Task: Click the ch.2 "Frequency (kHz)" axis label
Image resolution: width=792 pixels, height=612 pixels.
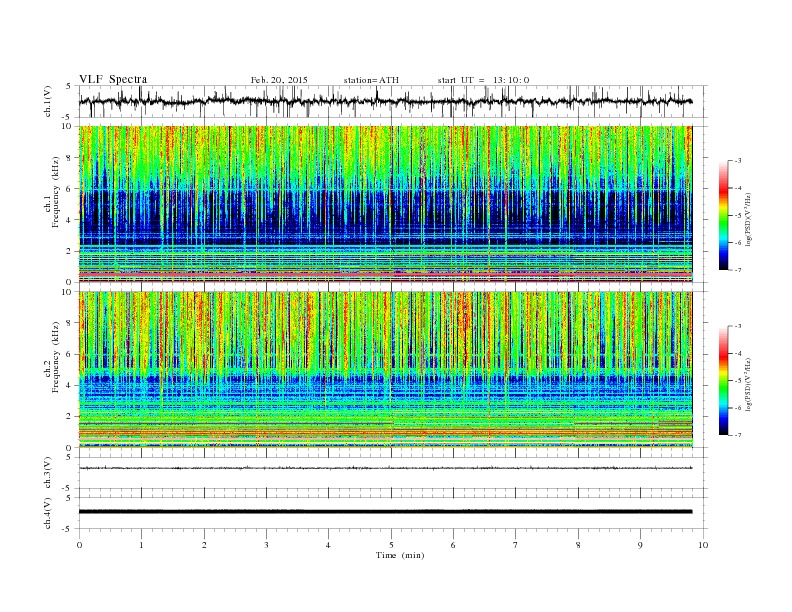Action: click(x=56, y=356)
